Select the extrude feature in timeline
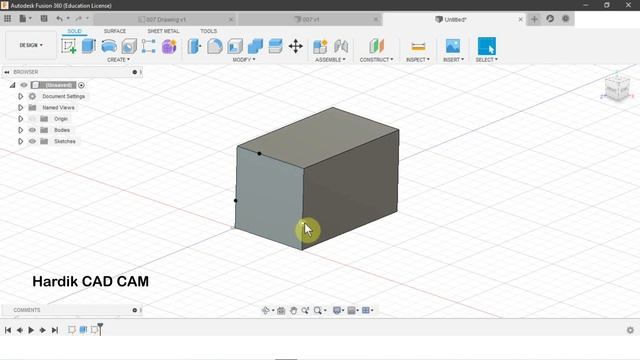The height and width of the screenshot is (360, 640). coord(83,330)
